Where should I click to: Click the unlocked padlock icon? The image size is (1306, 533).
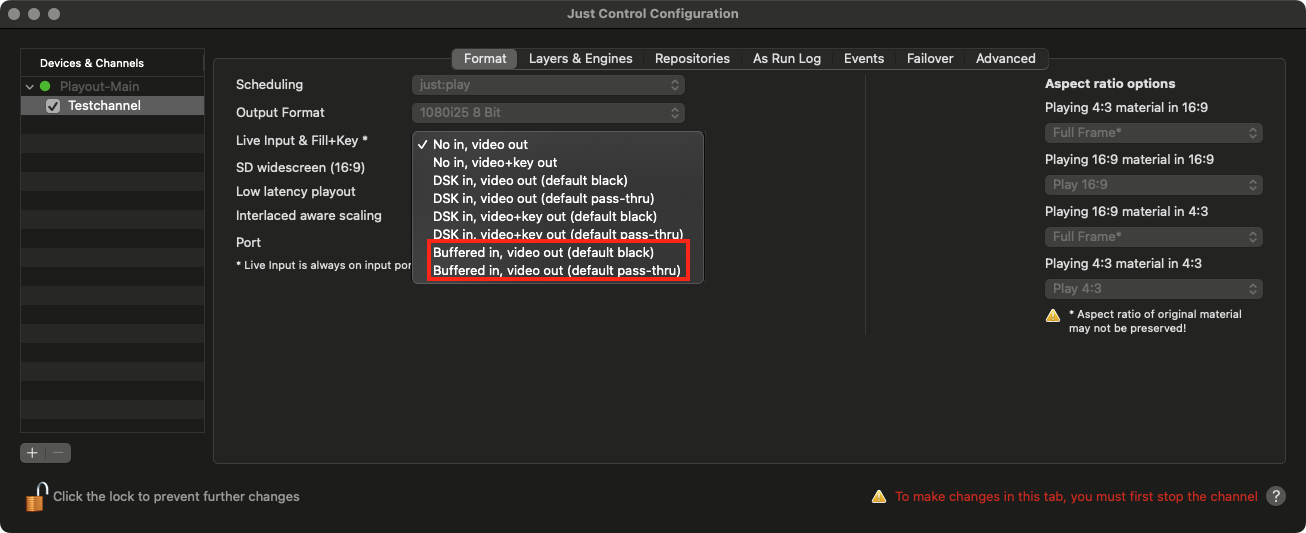pyautogui.click(x=36, y=496)
